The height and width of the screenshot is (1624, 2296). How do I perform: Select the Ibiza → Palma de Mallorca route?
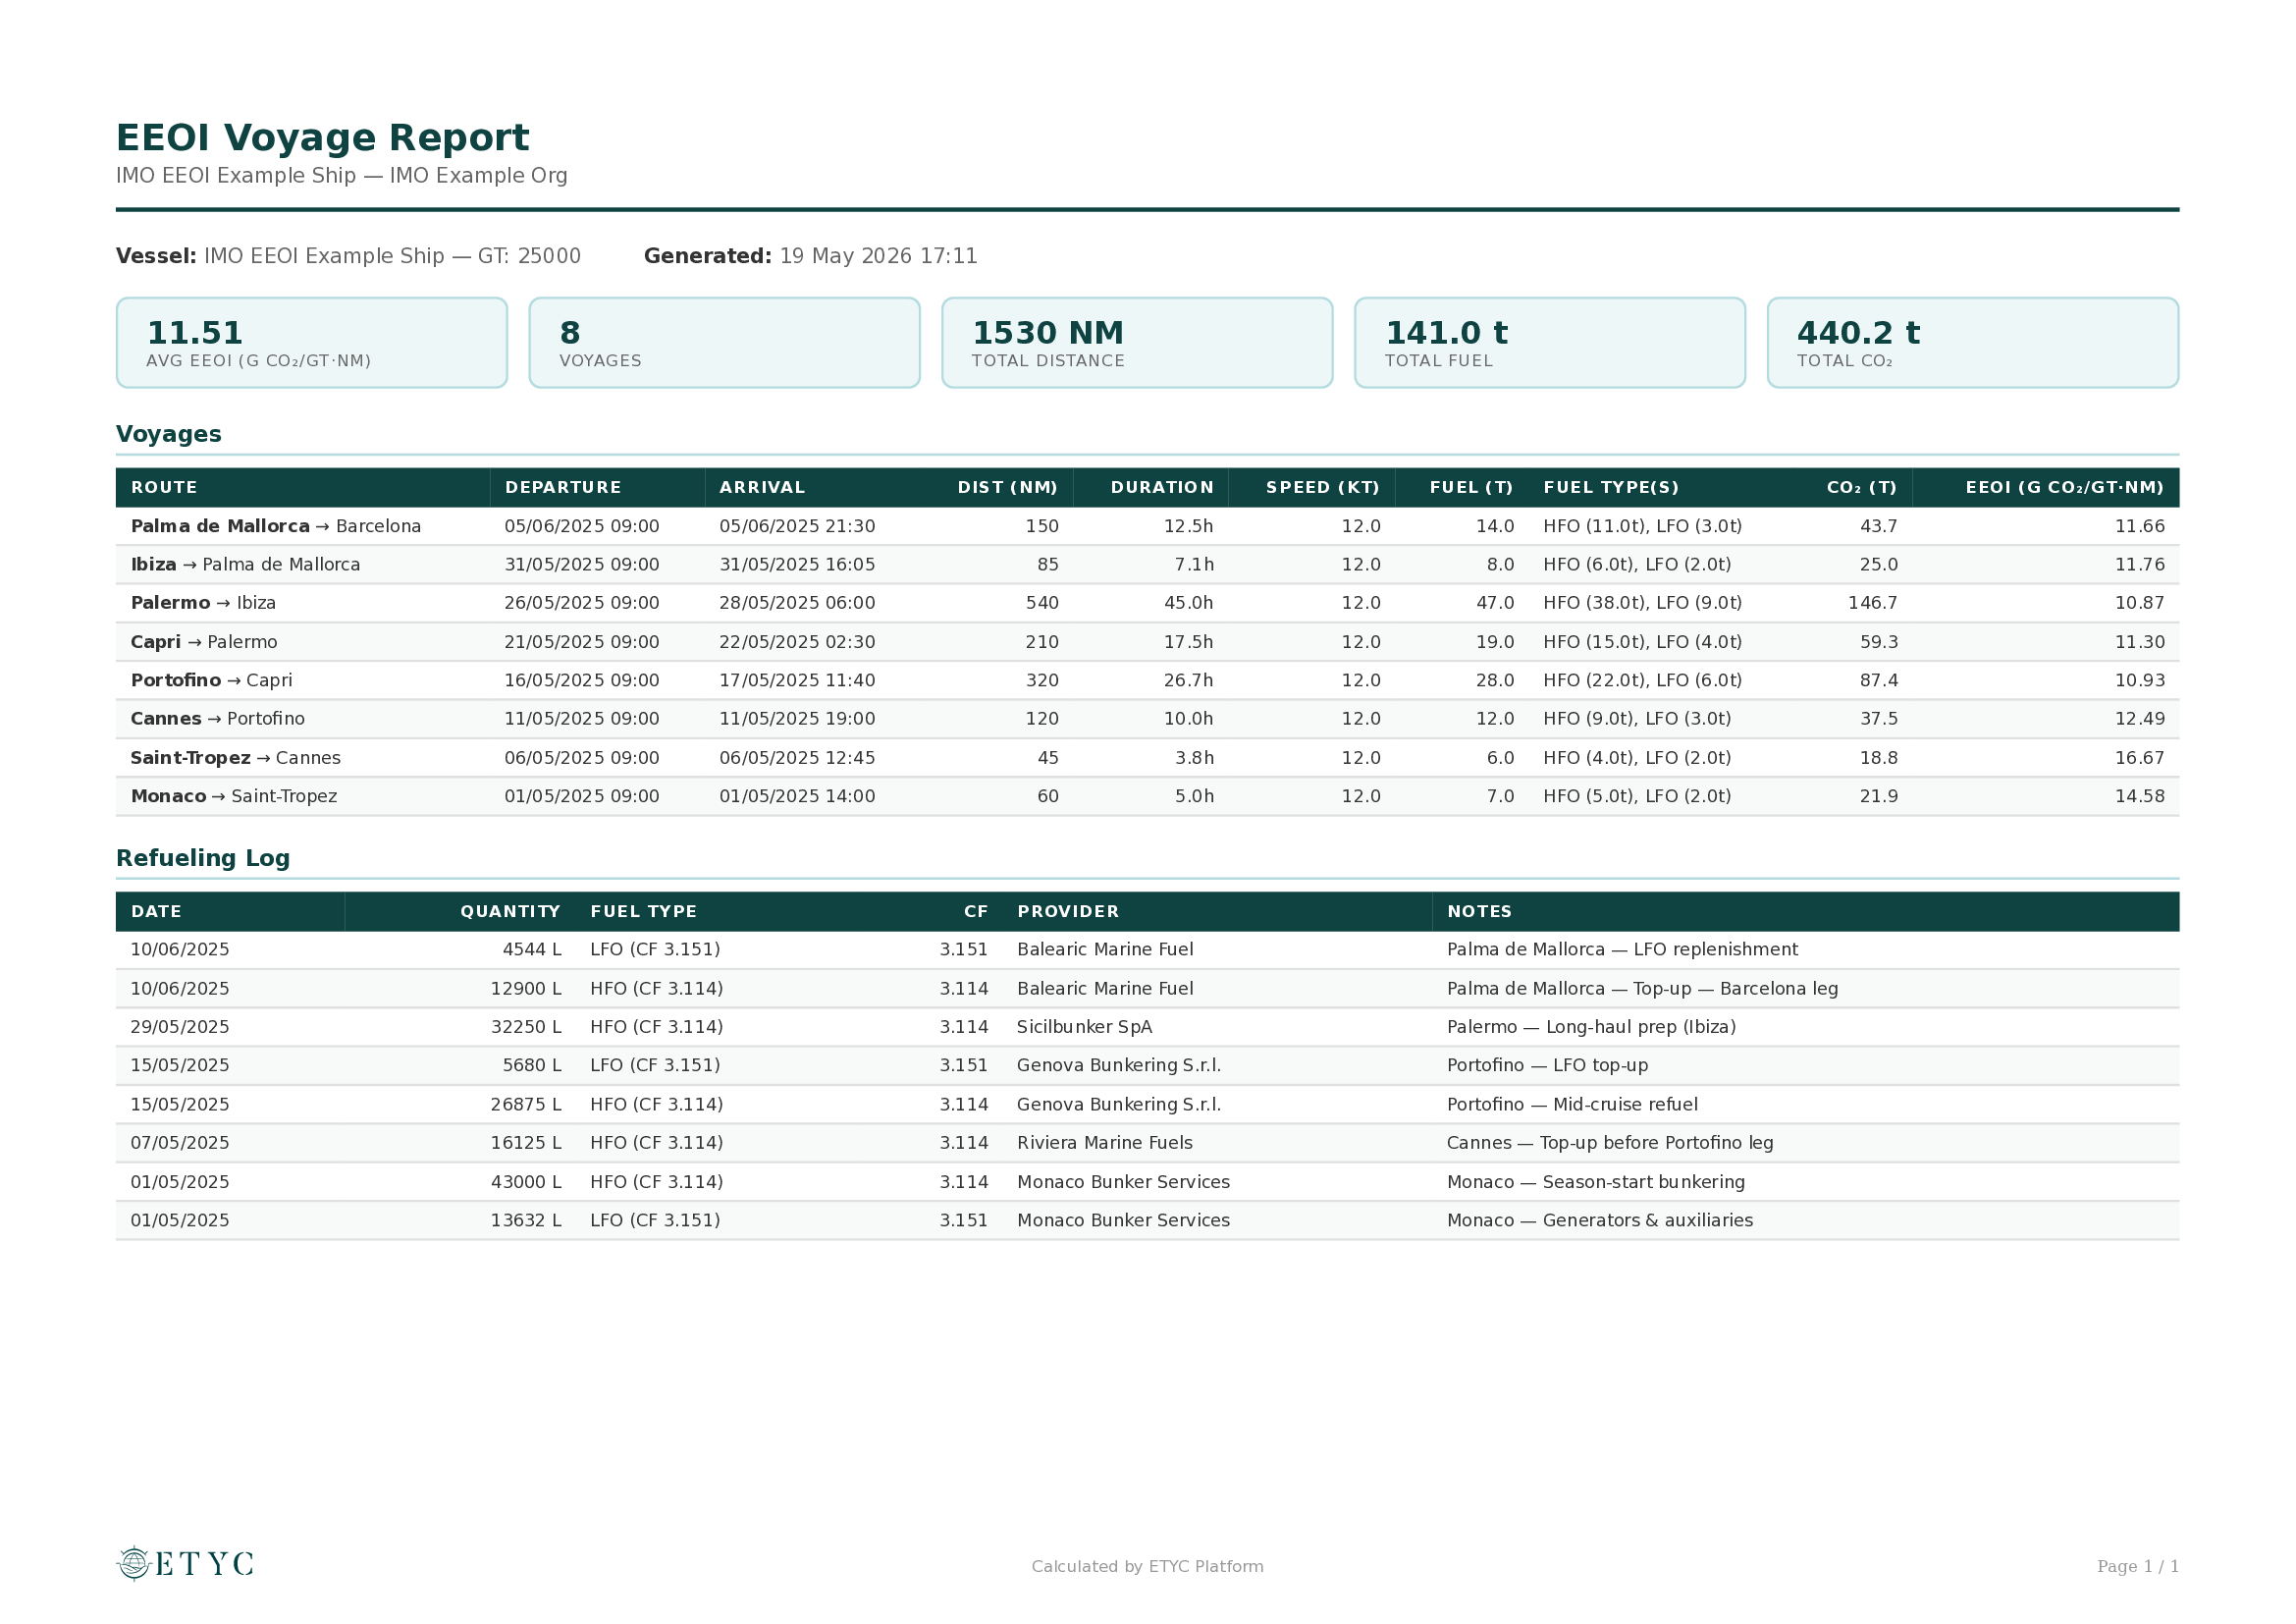pyautogui.click(x=245, y=564)
